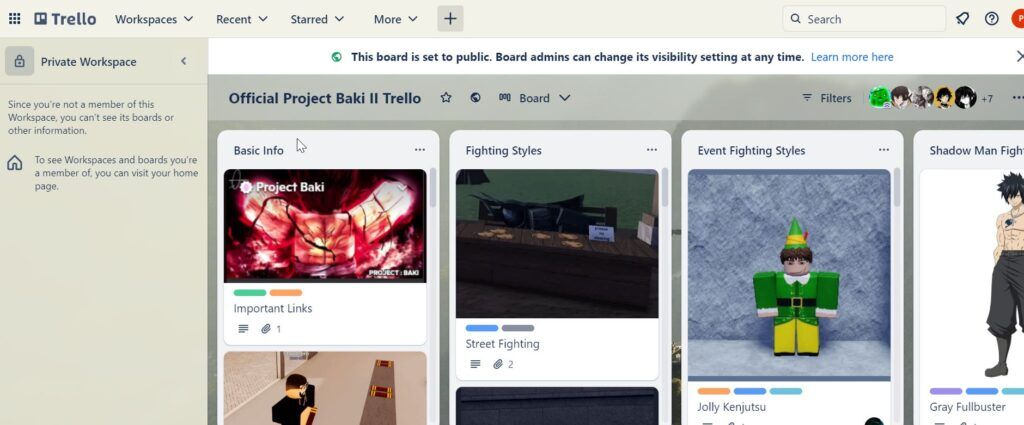Click the green globe icon in banner

336,57
